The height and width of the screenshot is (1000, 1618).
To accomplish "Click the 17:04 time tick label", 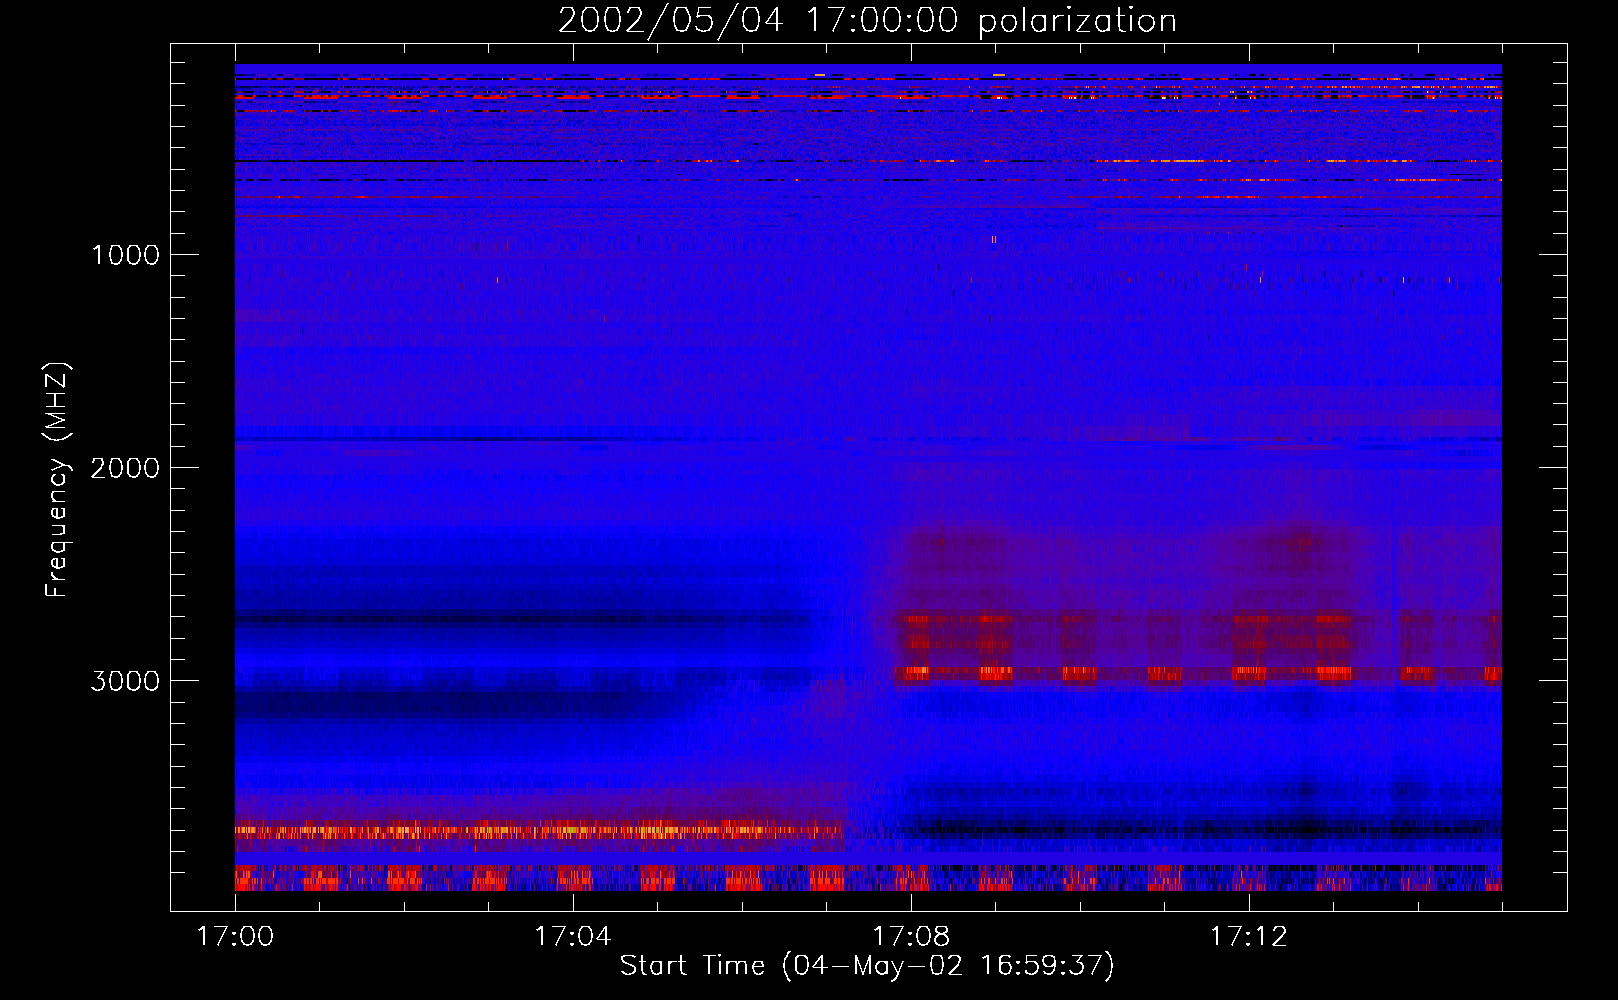I will [x=573, y=937].
